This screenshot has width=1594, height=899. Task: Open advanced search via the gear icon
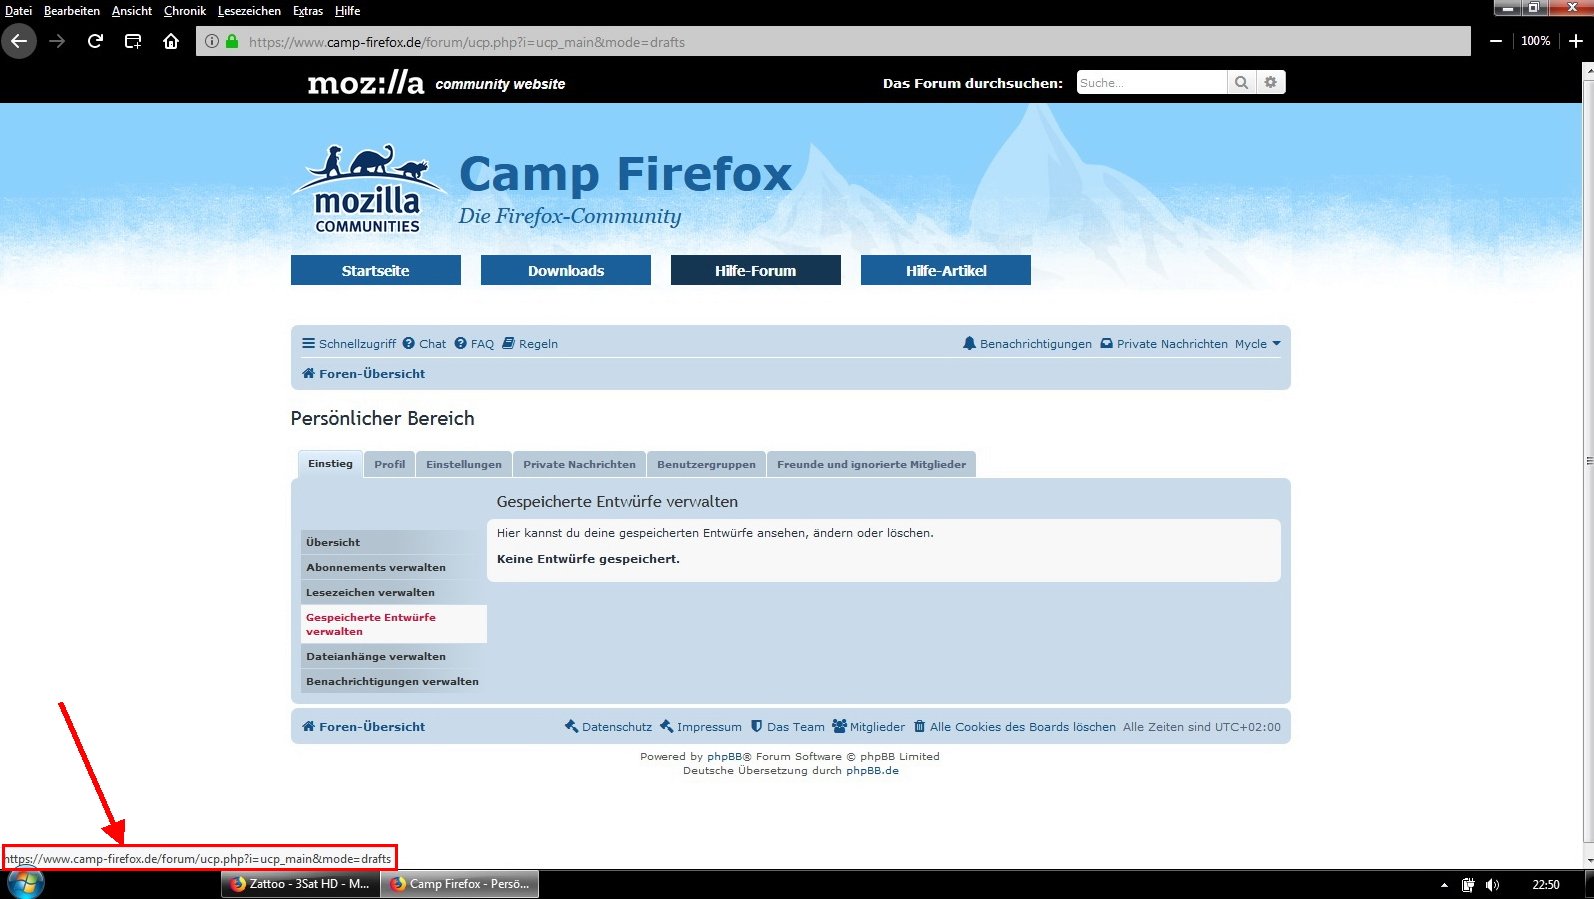[1271, 82]
